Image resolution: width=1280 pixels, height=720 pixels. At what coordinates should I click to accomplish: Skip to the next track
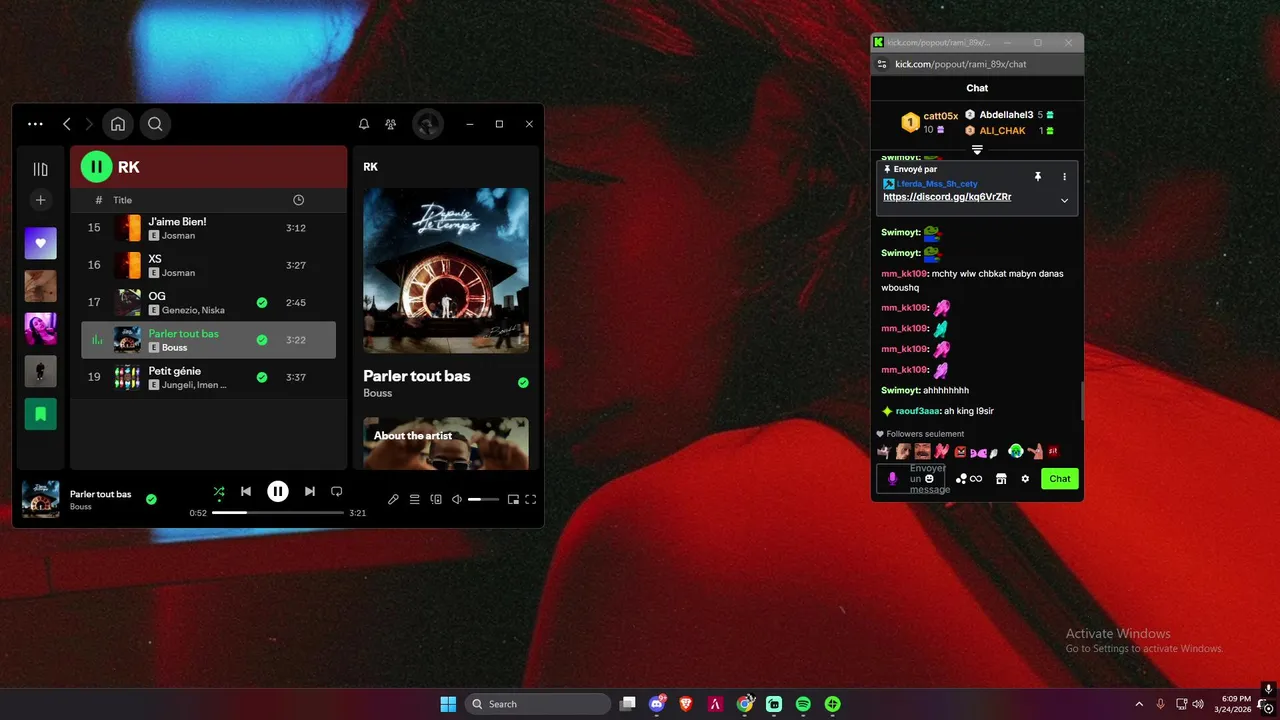tap(310, 491)
